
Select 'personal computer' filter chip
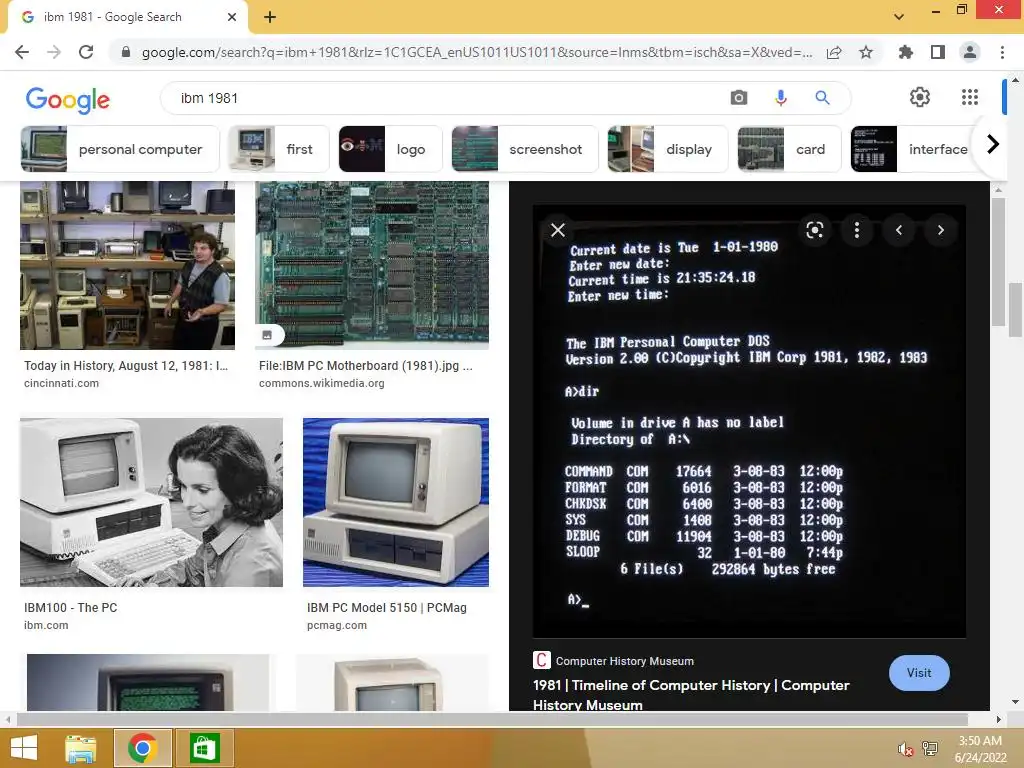(x=120, y=149)
